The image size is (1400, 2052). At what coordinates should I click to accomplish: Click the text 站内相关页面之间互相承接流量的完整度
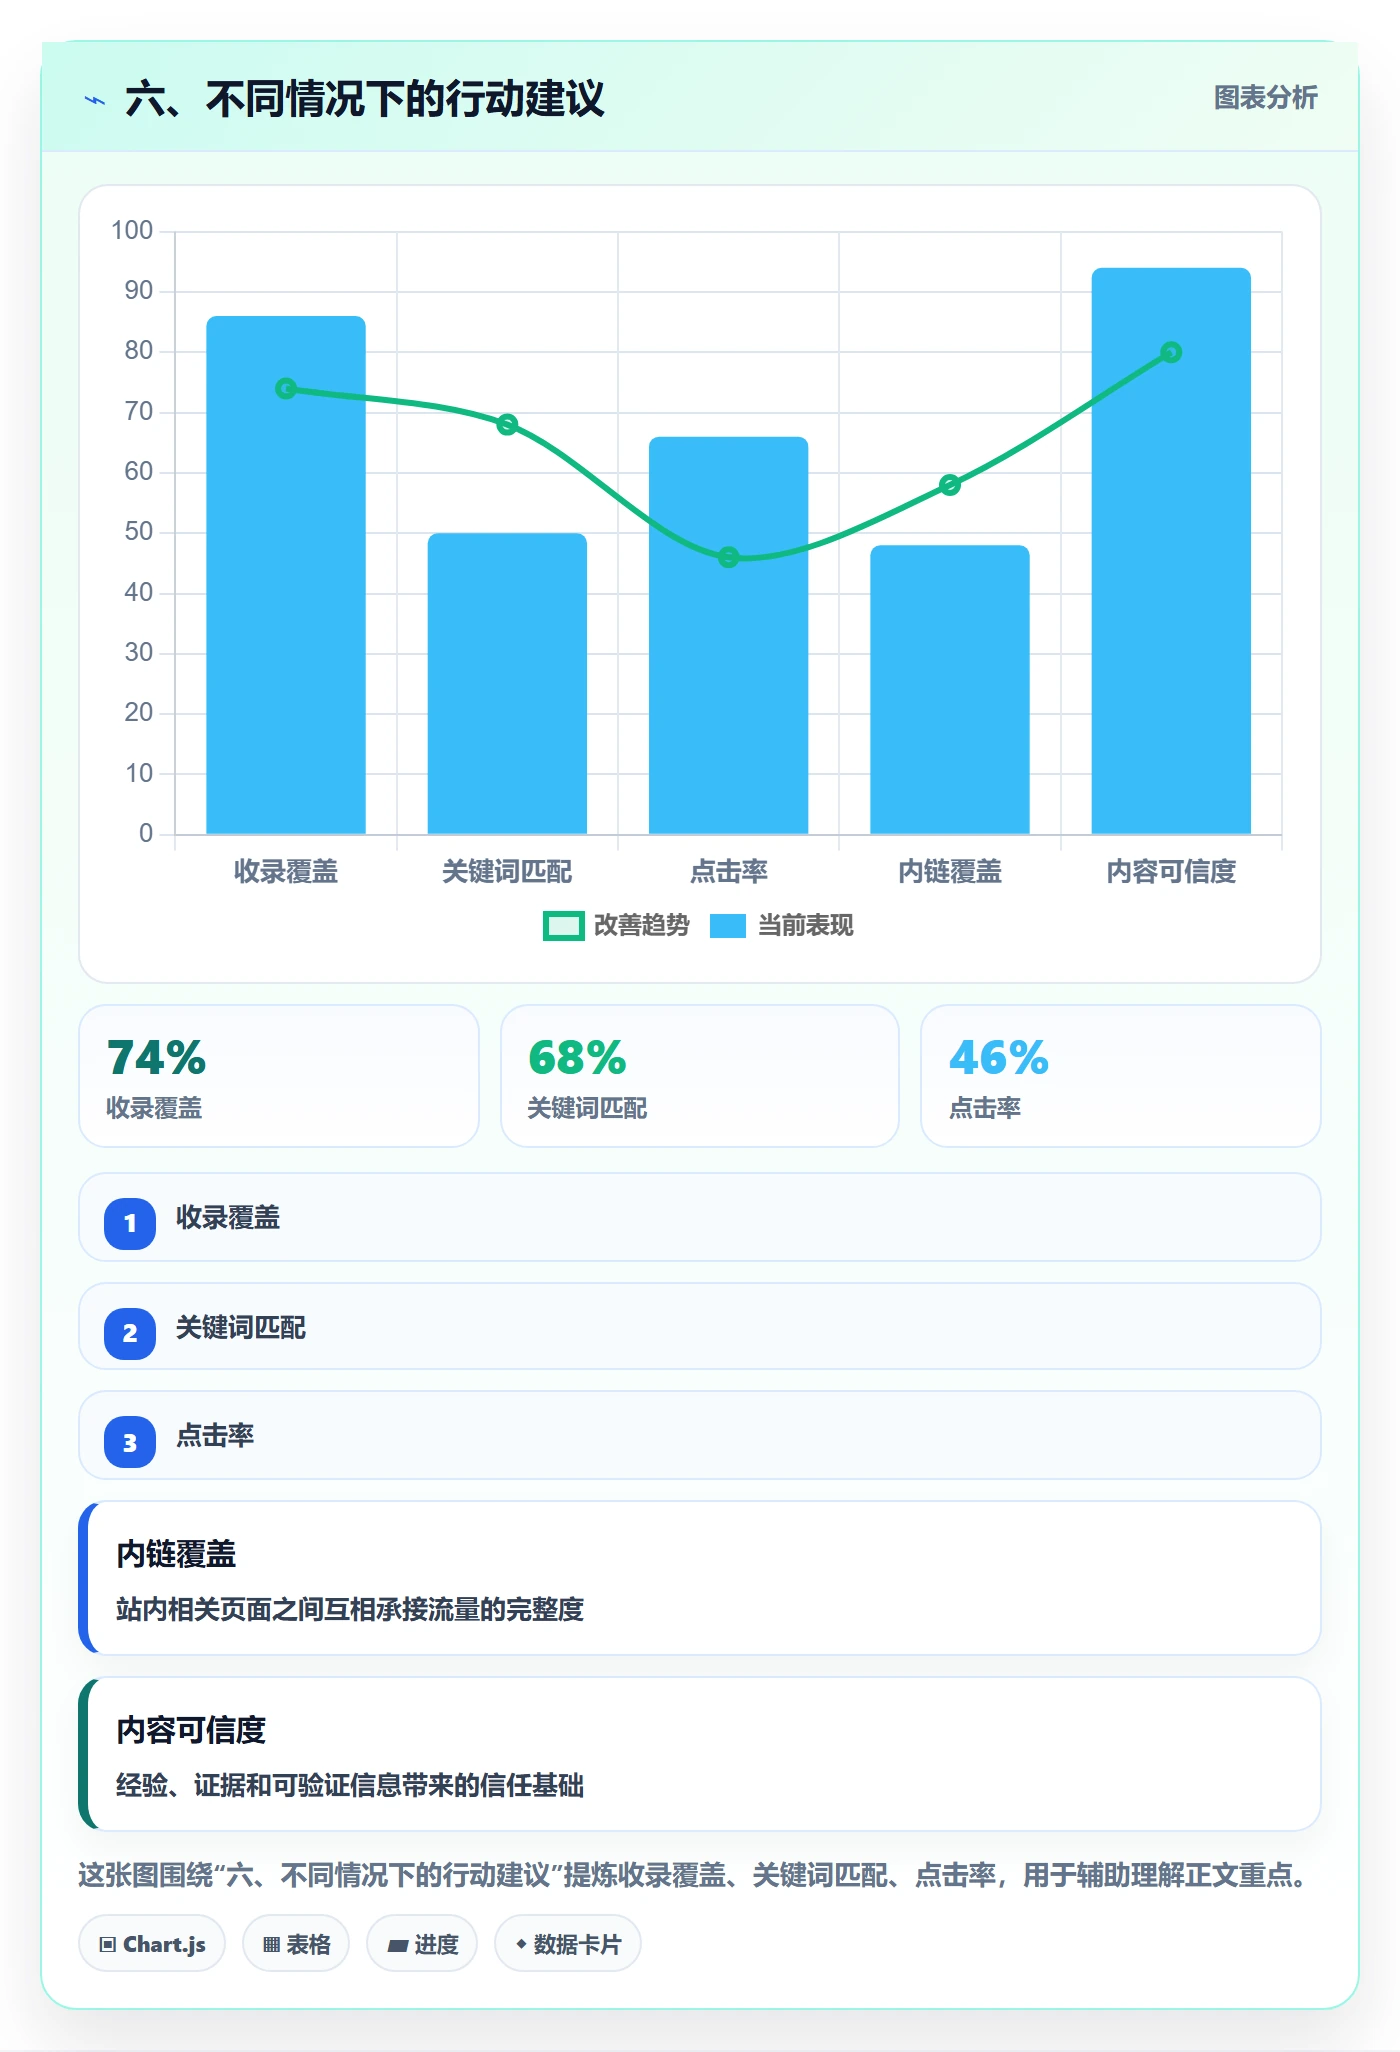(350, 1609)
